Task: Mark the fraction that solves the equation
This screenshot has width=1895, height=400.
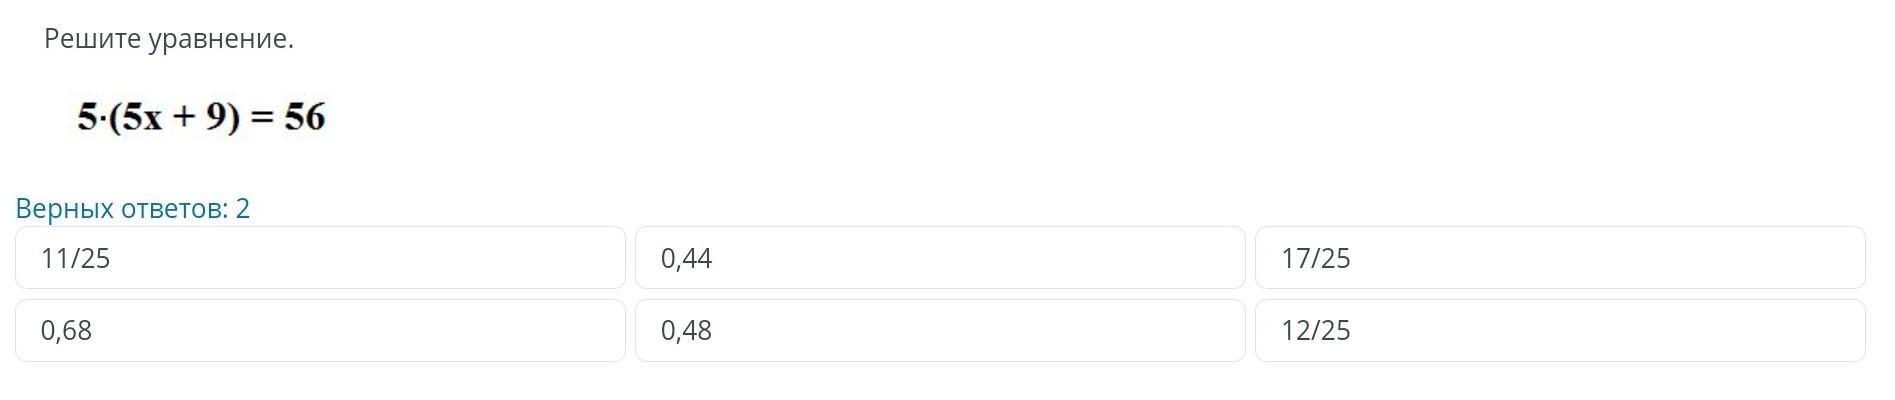Action: pos(320,258)
